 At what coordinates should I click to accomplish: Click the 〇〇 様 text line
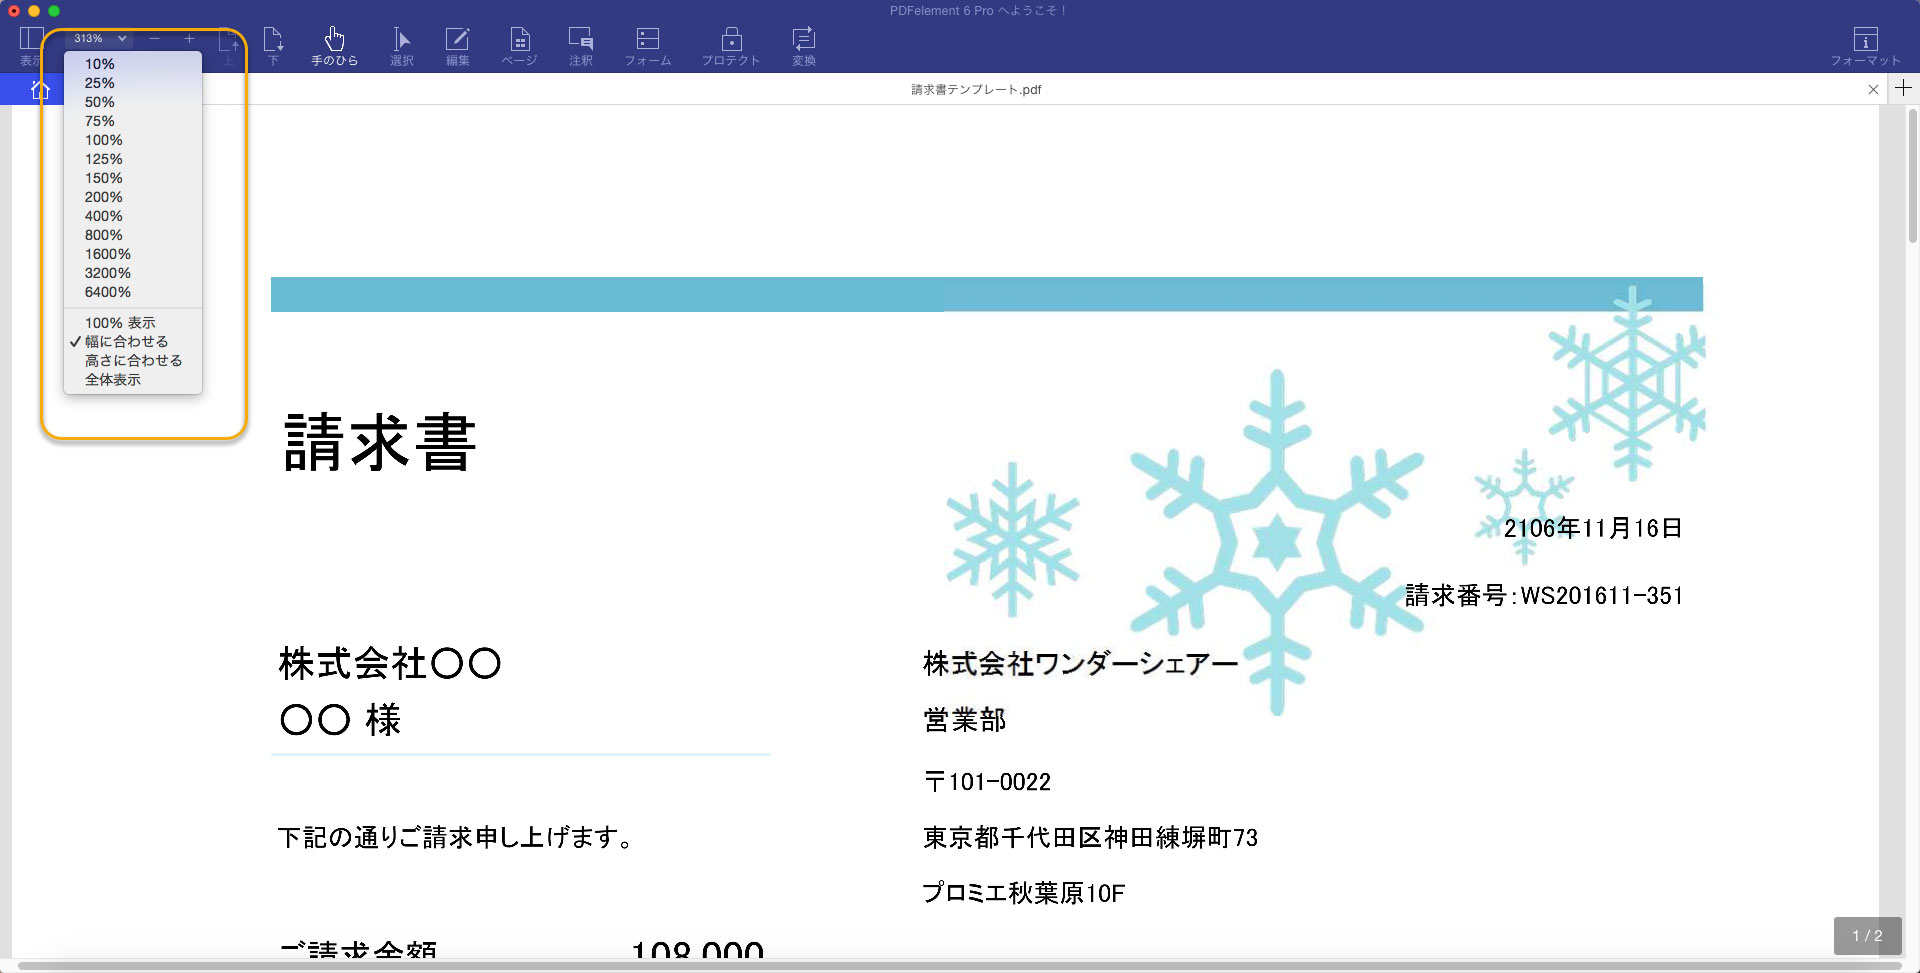point(341,719)
